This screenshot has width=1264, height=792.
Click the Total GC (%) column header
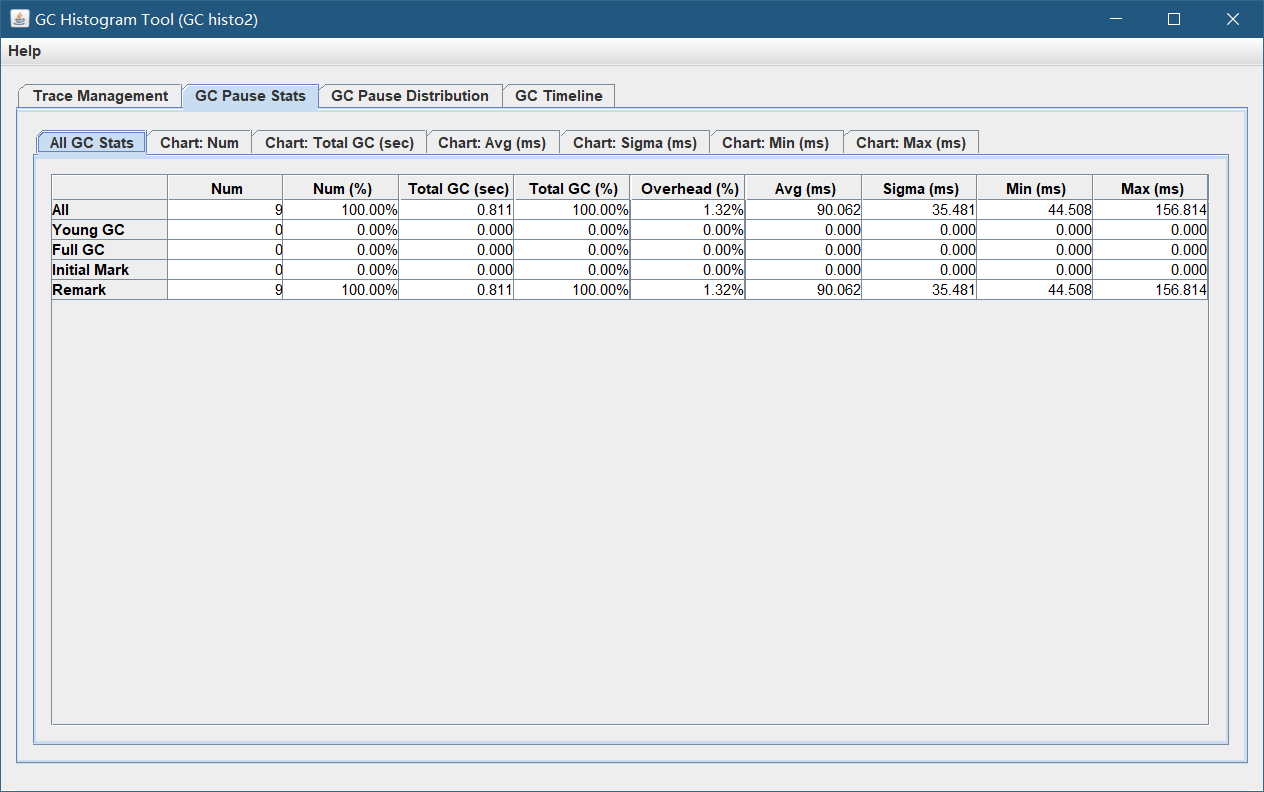pos(572,188)
